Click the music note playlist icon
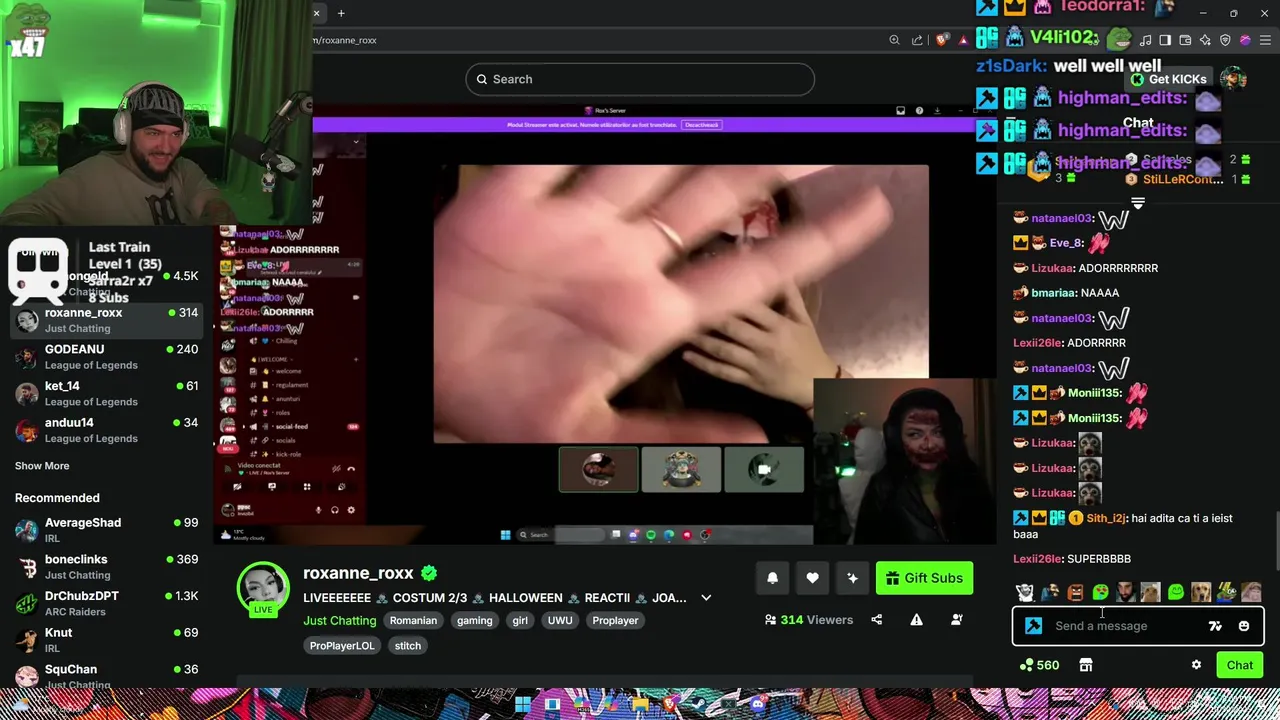The height and width of the screenshot is (720, 1280). [1145, 40]
